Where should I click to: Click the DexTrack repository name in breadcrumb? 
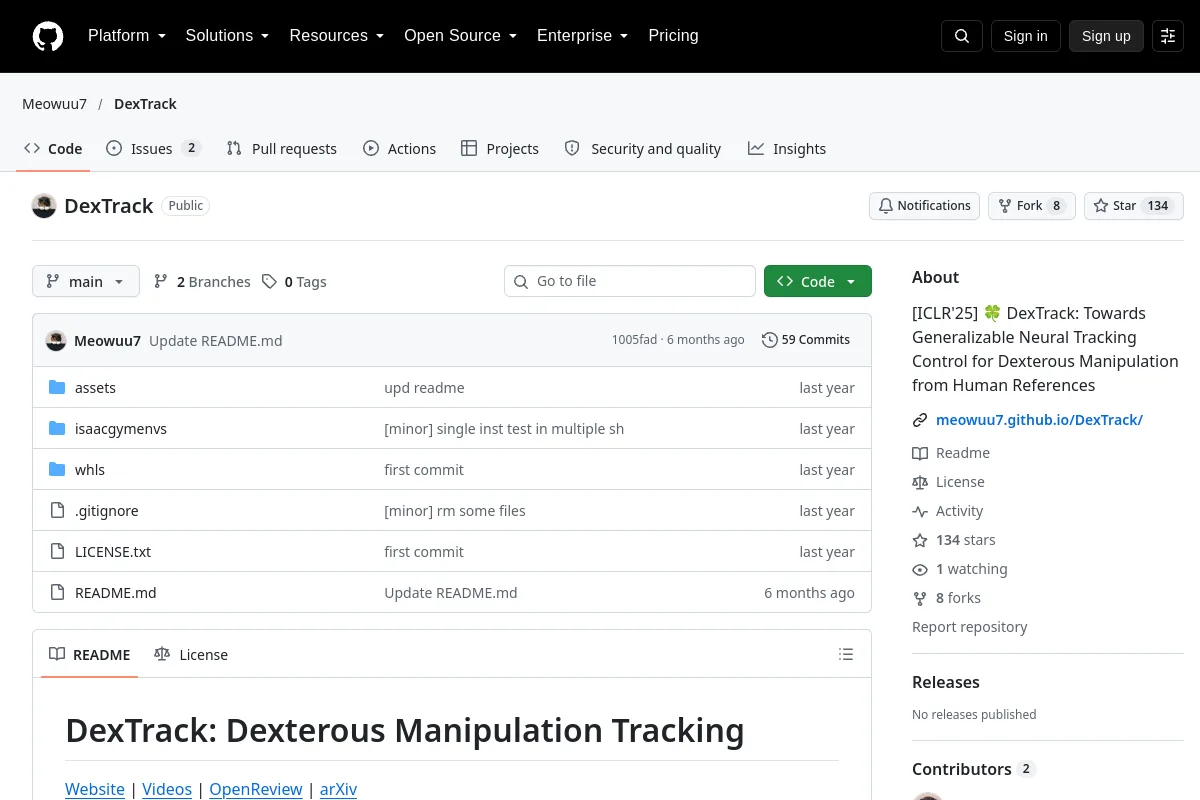(x=145, y=104)
